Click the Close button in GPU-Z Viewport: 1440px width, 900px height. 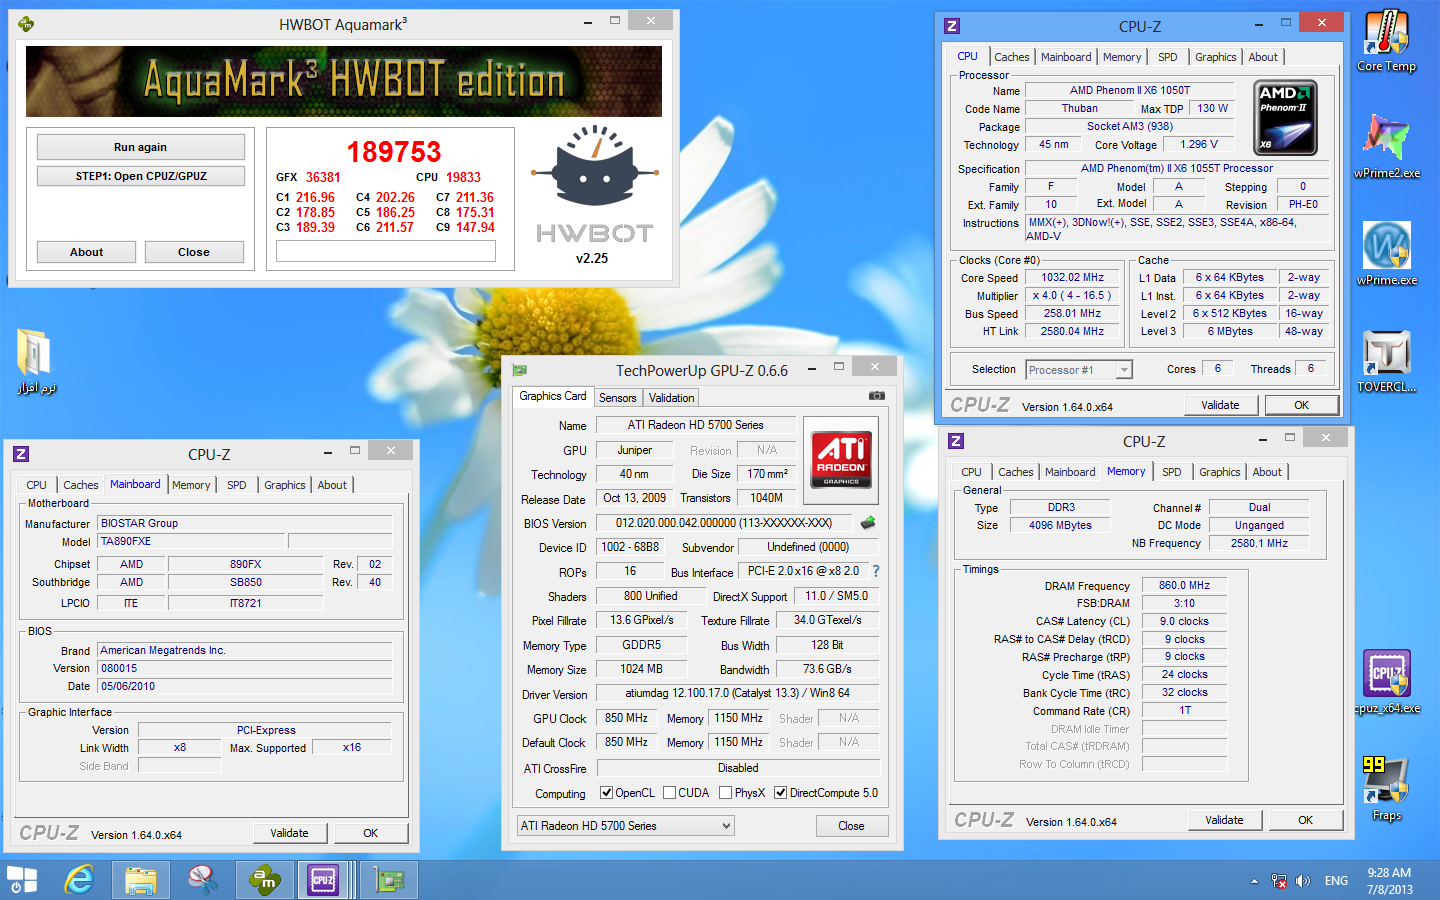851,826
